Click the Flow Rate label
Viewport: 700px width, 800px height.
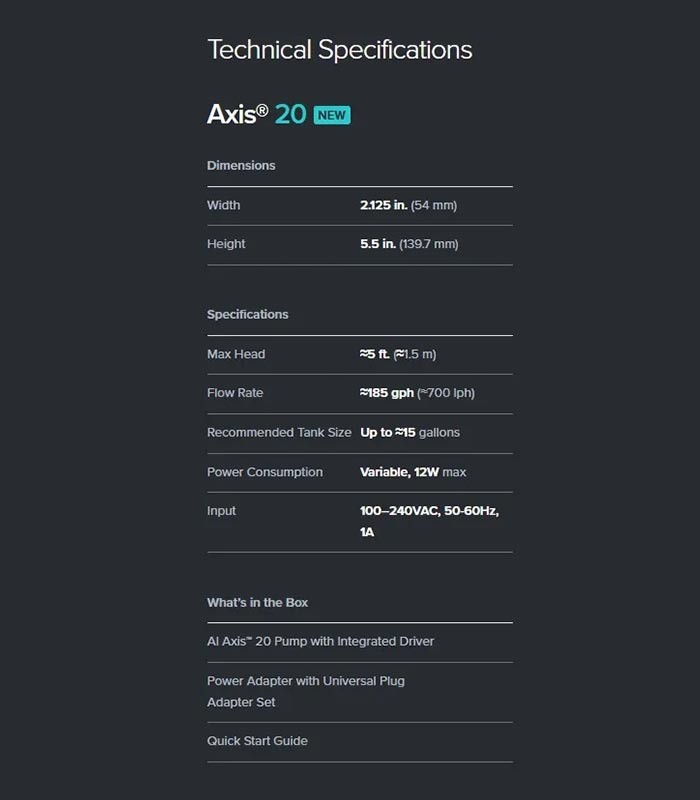click(235, 393)
